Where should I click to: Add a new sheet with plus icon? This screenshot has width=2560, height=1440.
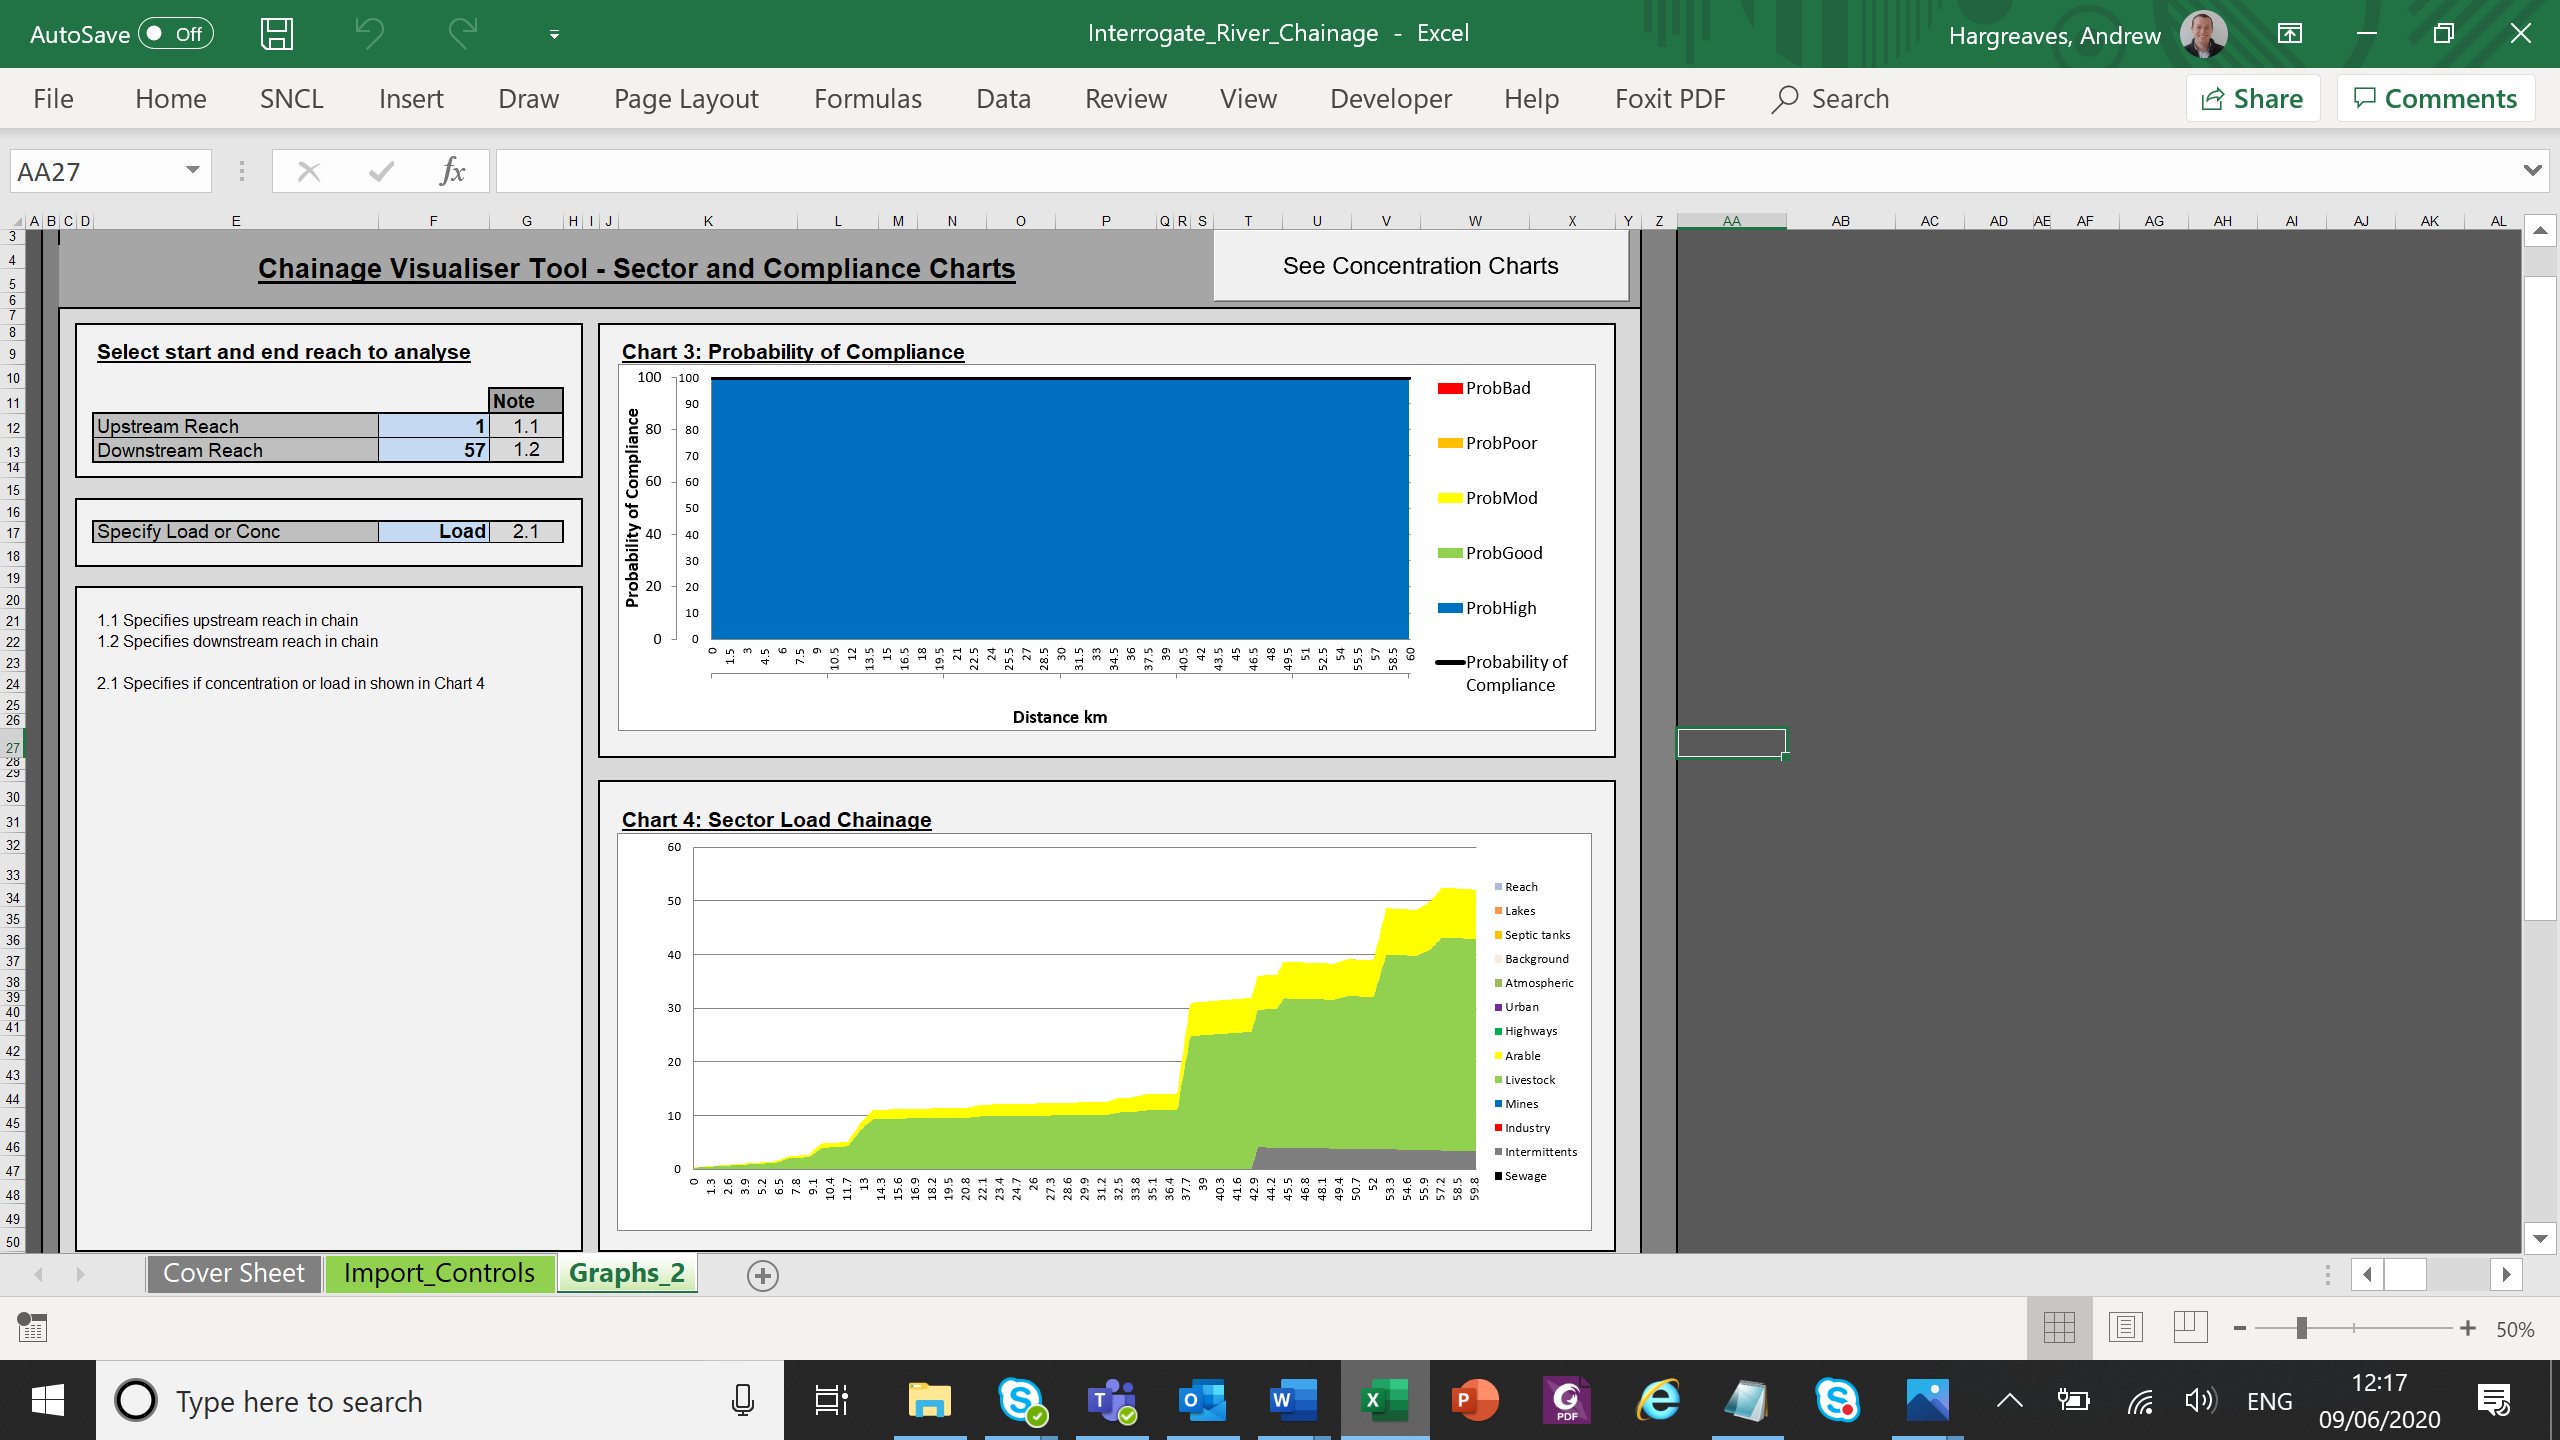pos(763,1275)
